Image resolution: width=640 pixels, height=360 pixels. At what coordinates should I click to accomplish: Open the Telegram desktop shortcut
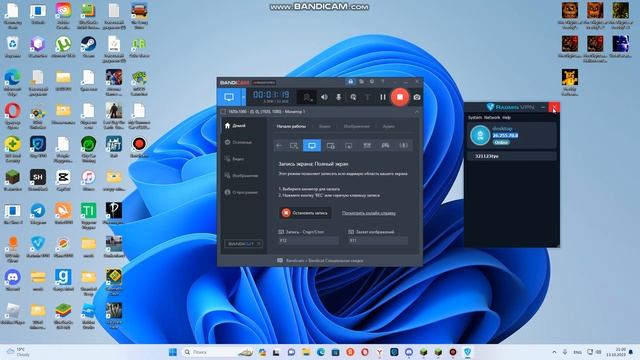(38, 214)
